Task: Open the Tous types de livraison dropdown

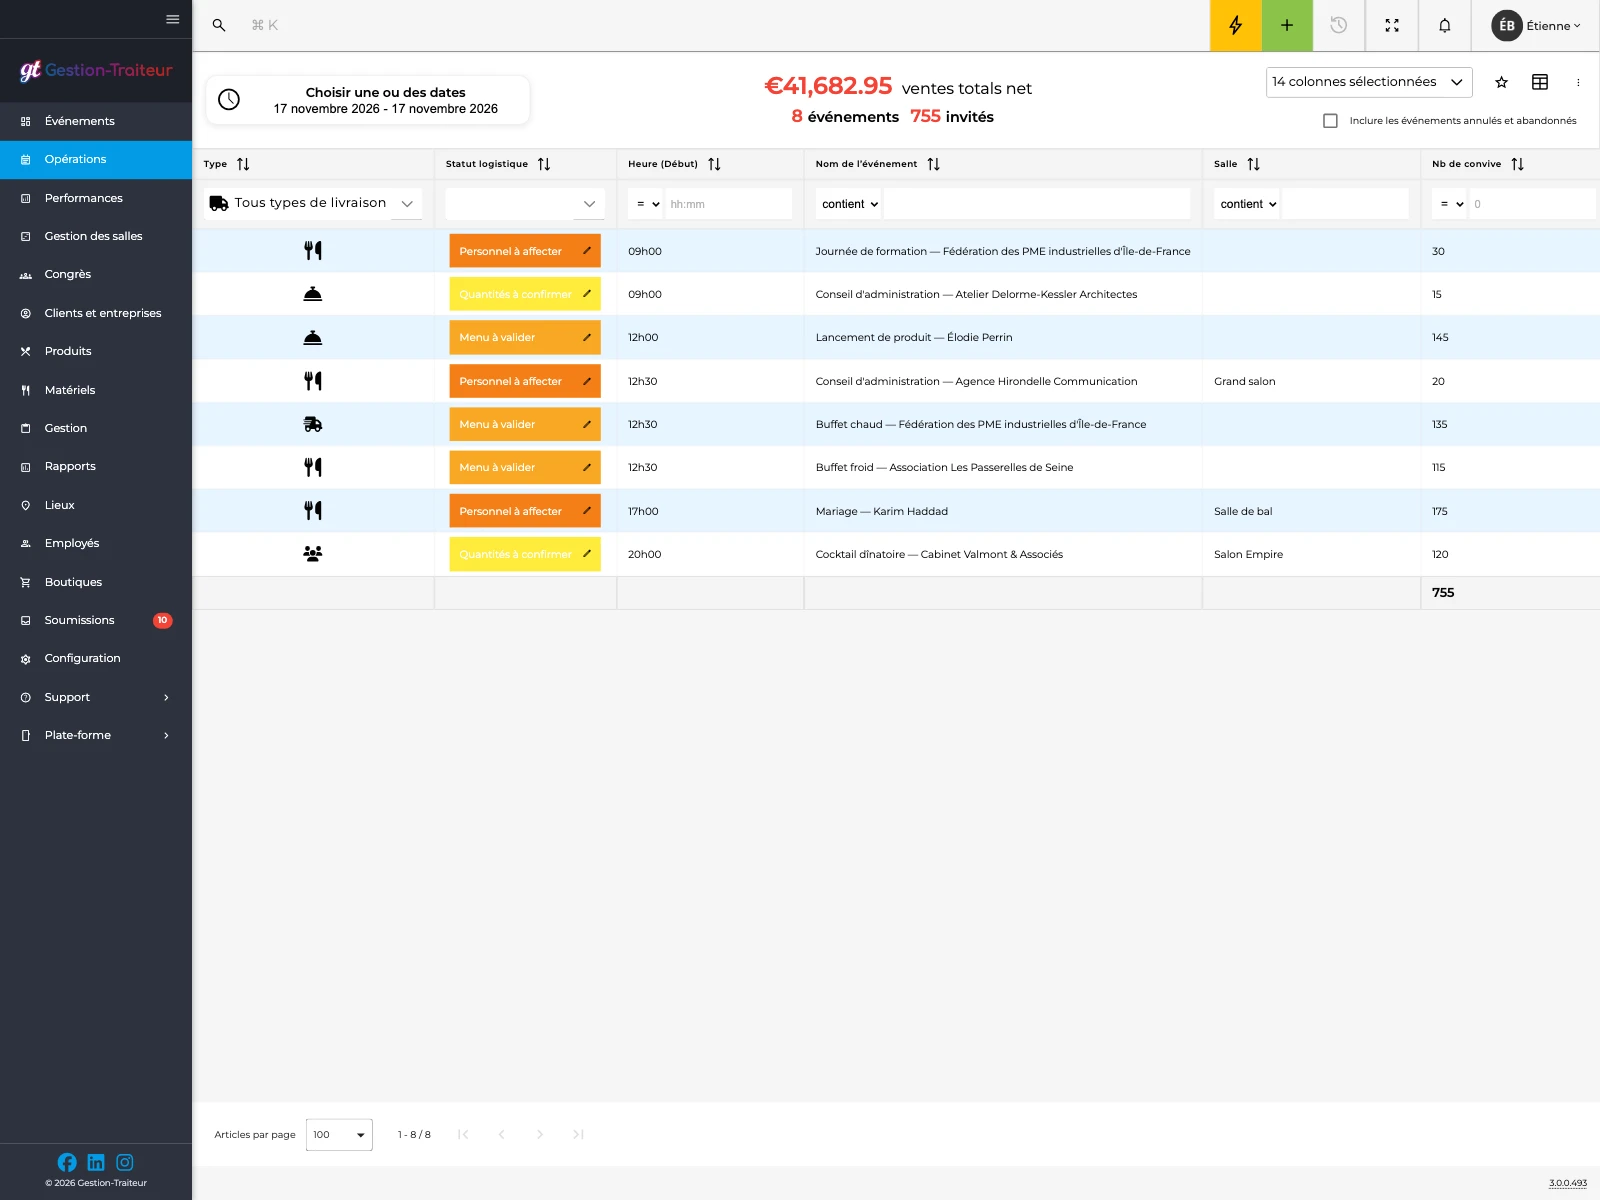Action: pos(313,203)
